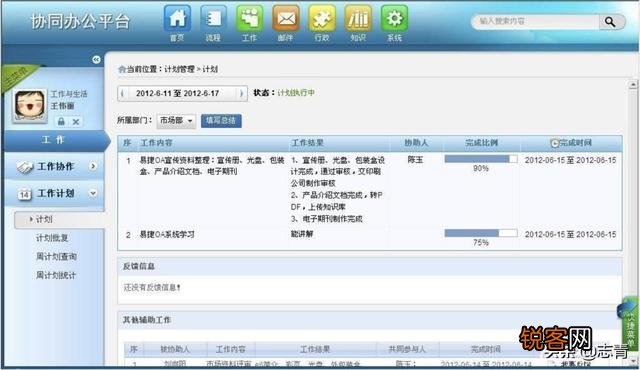640x370 pixels.
Task: Open the 周计划查询 menu item
Action: tap(56, 257)
